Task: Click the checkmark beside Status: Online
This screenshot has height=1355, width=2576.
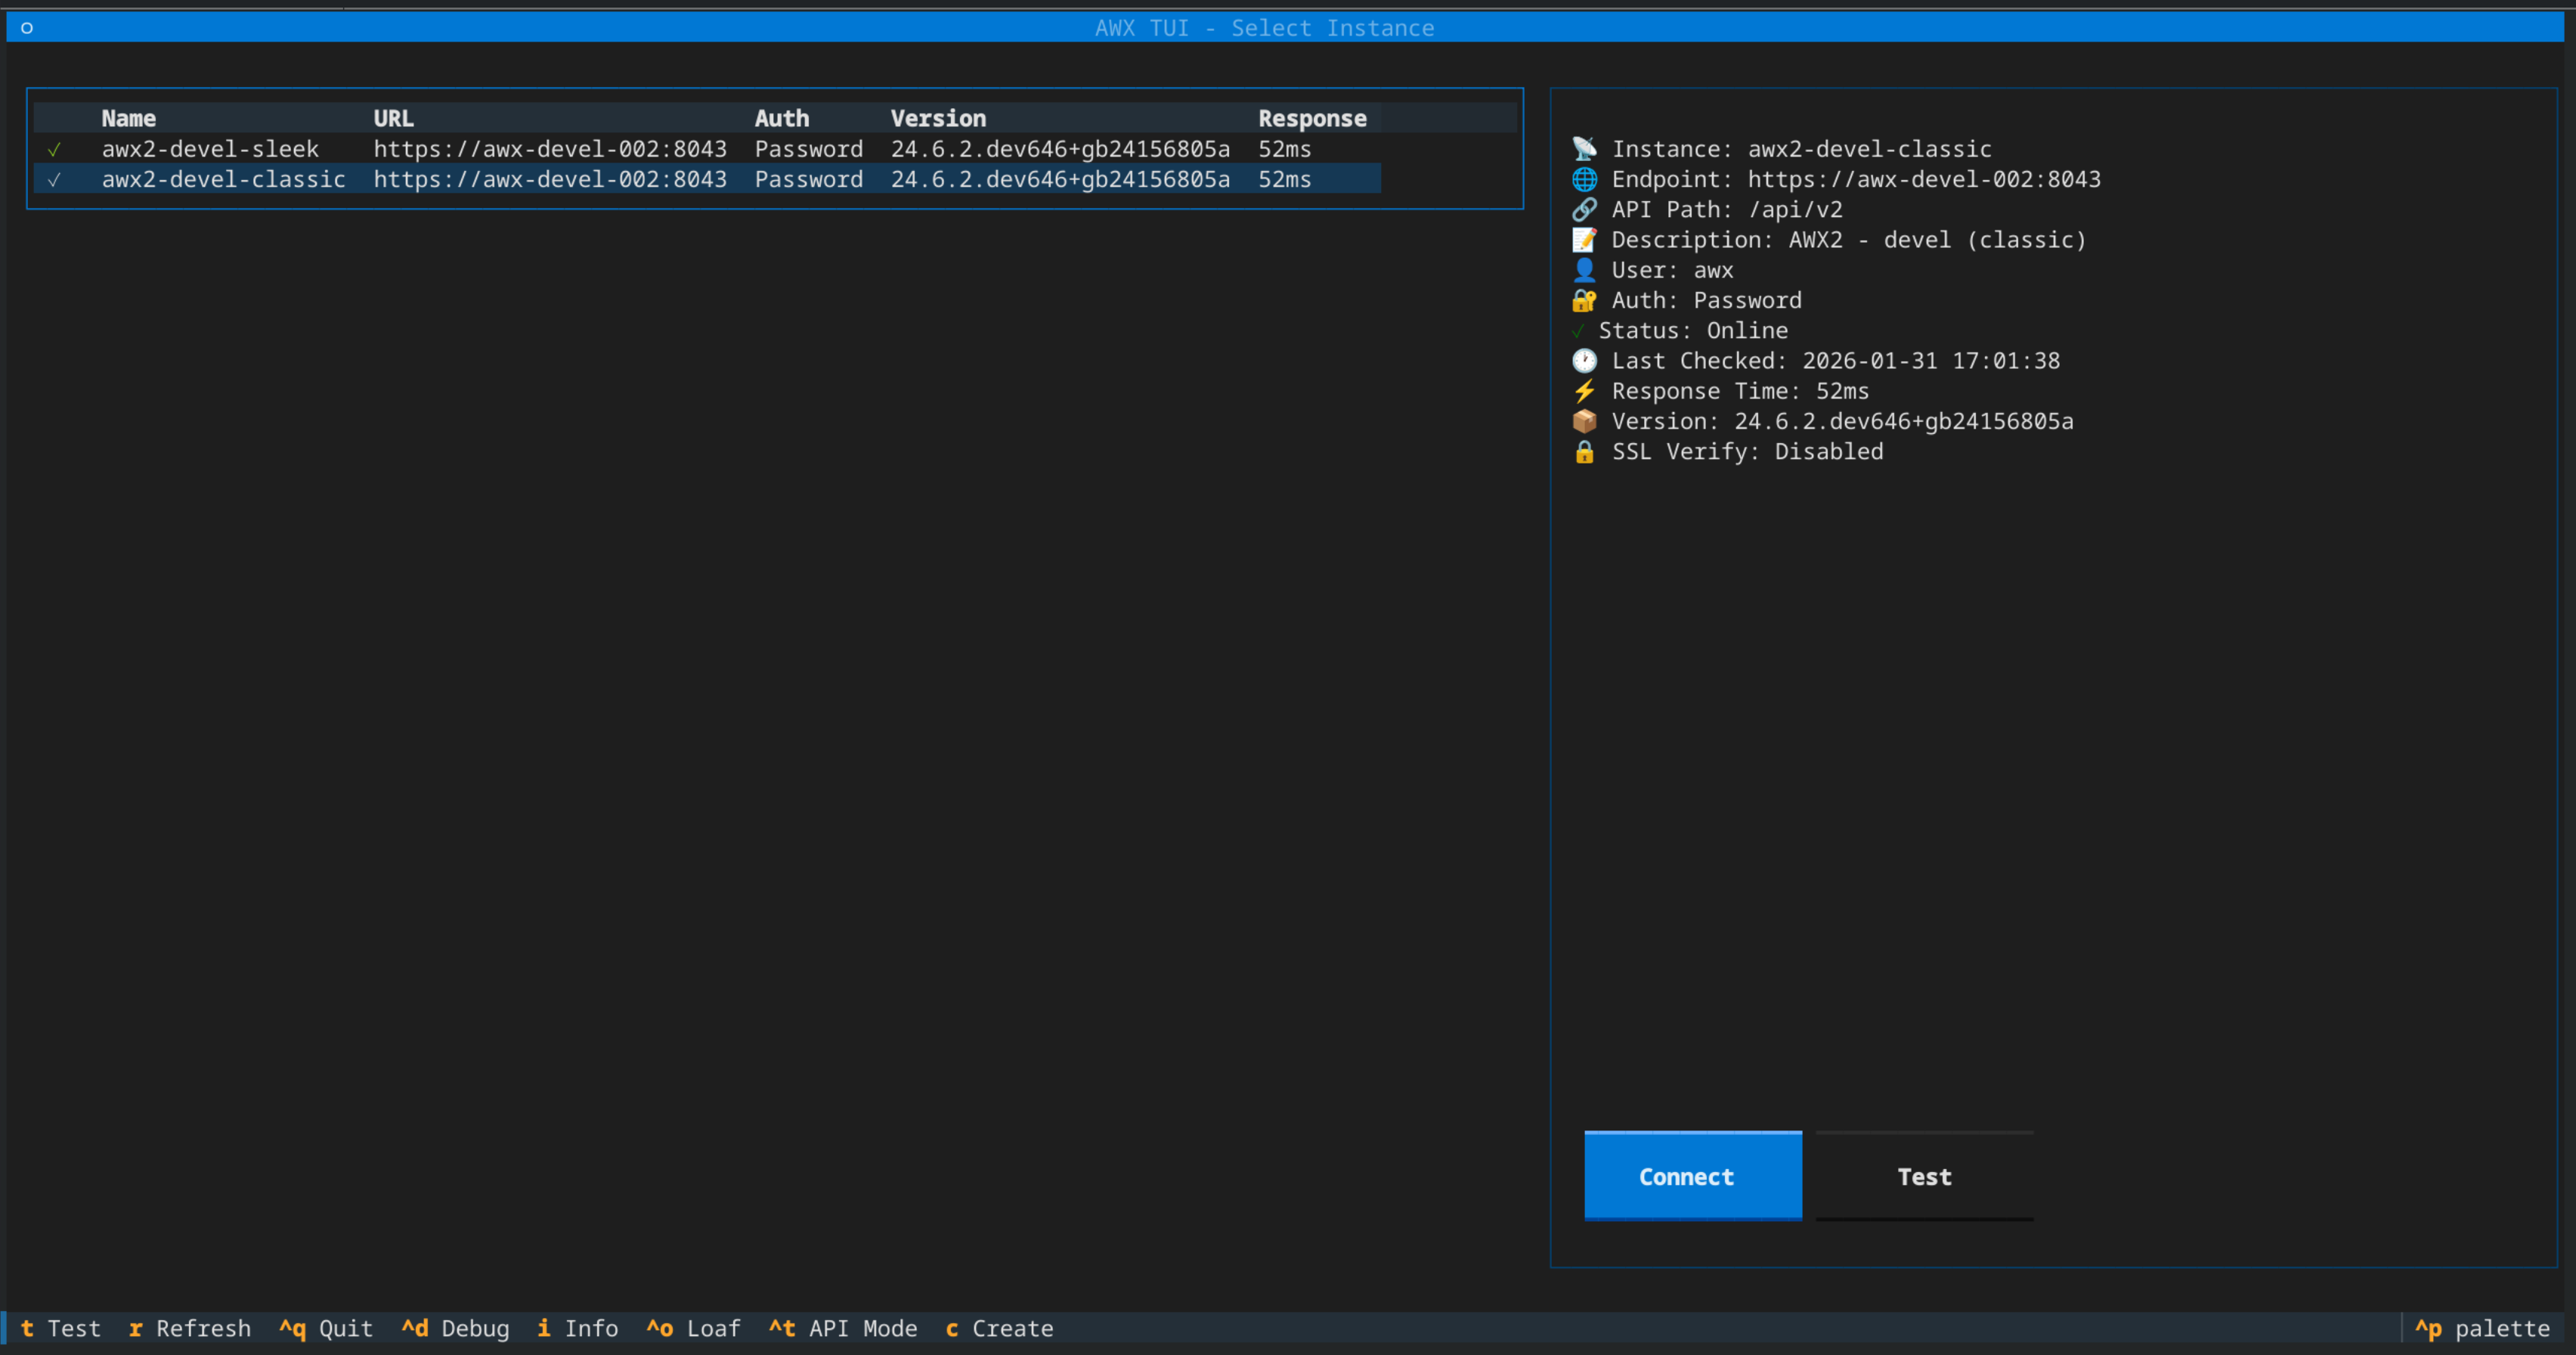Action: click(1578, 331)
